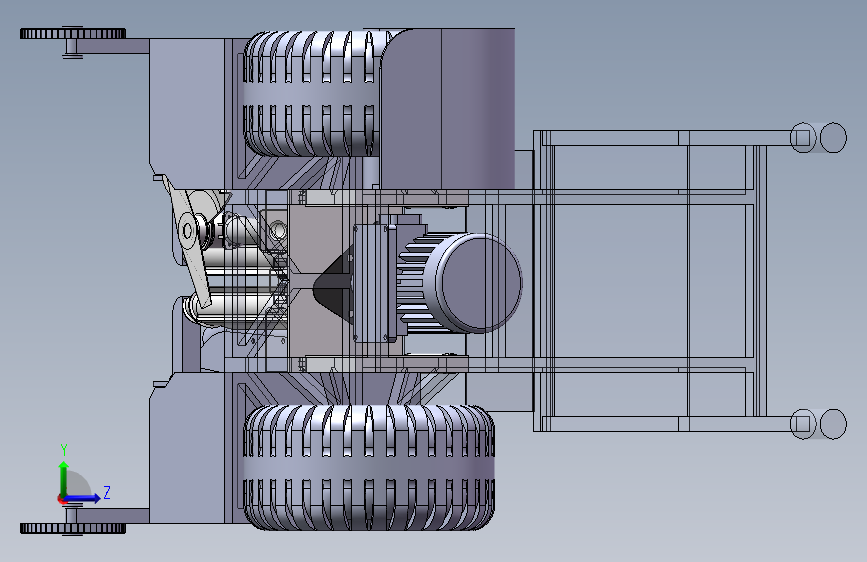Select the solid cover block beside upper tire
Screen dimensions: 867x562
[x=447, y=108]
